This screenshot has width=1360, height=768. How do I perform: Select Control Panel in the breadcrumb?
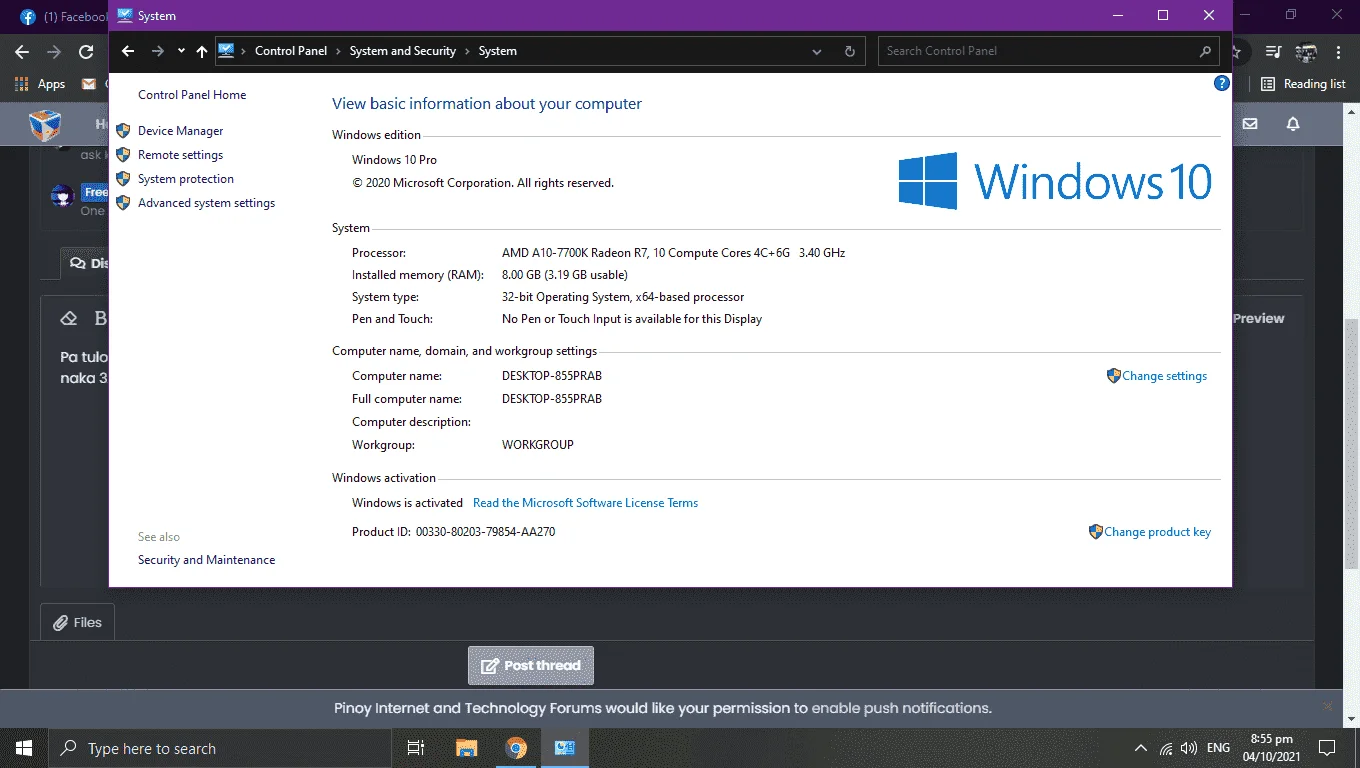click(291, 51)
